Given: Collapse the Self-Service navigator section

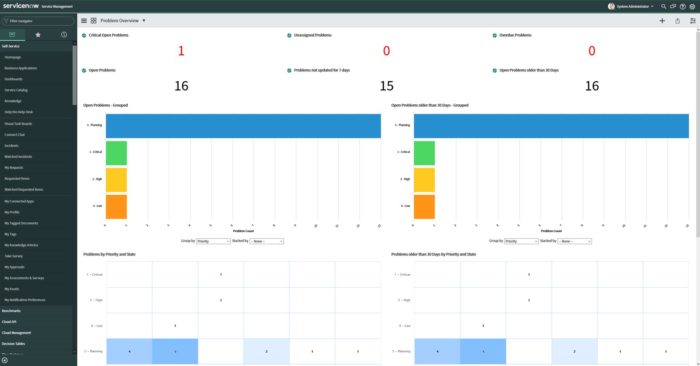Looking at the screenshot, I should click(11, 46).
